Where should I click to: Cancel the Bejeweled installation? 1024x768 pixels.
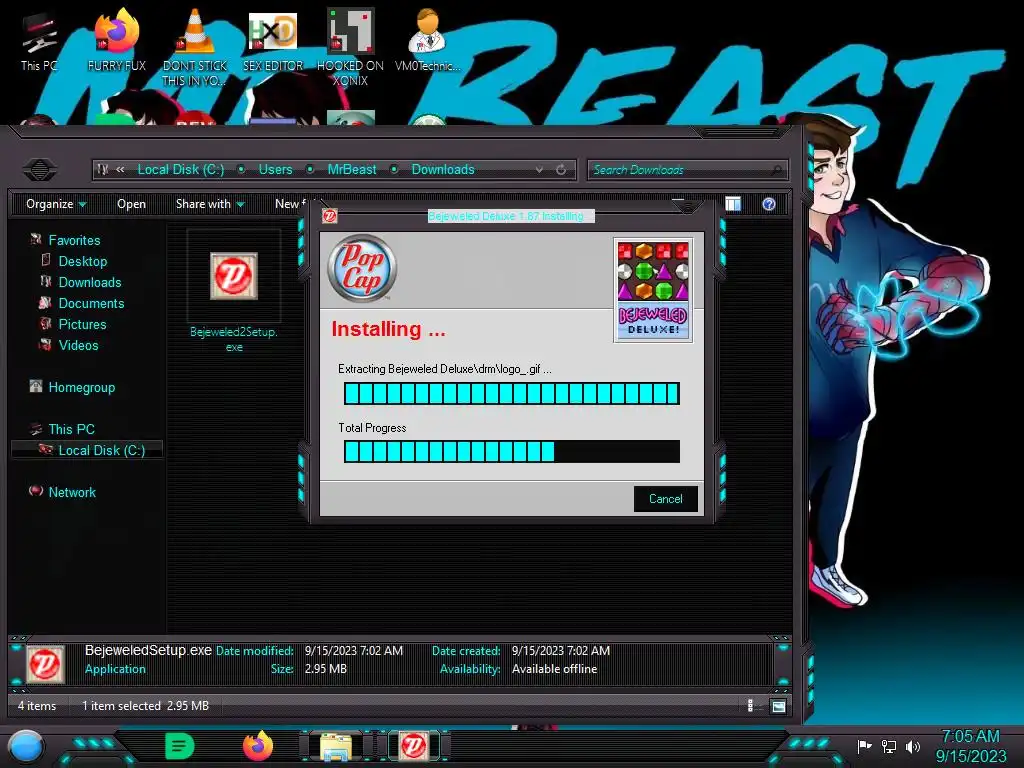[x=665, y=499]
